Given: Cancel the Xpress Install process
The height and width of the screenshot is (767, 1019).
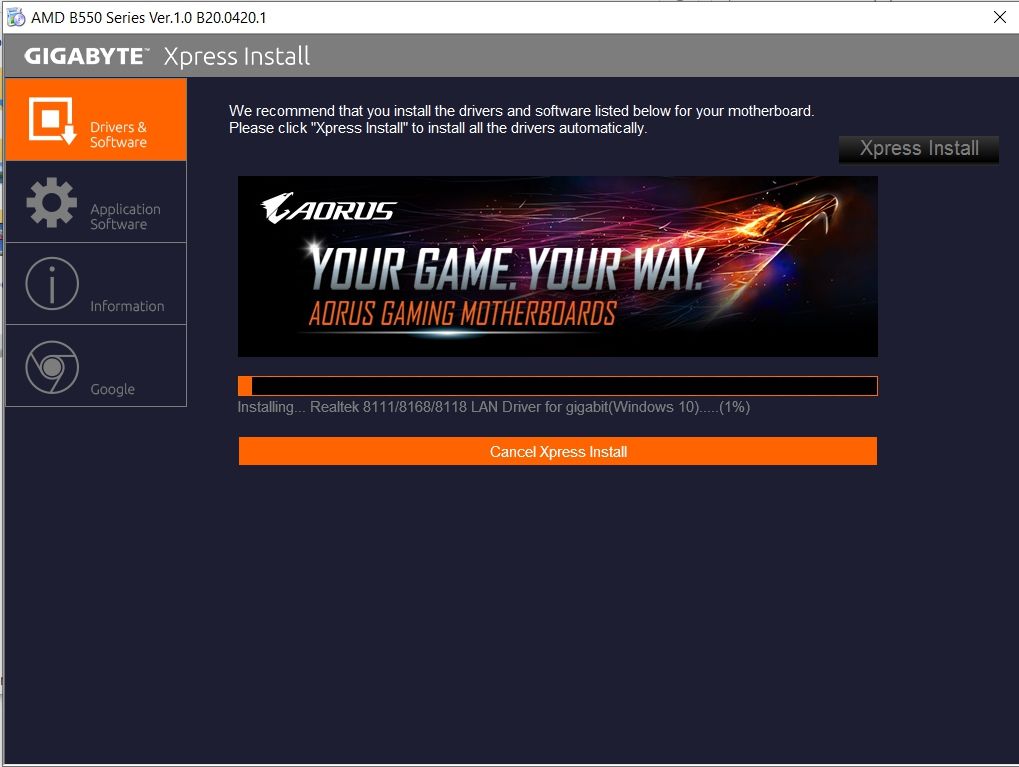Looking at the screenshot, I should [x=558, y=451].
